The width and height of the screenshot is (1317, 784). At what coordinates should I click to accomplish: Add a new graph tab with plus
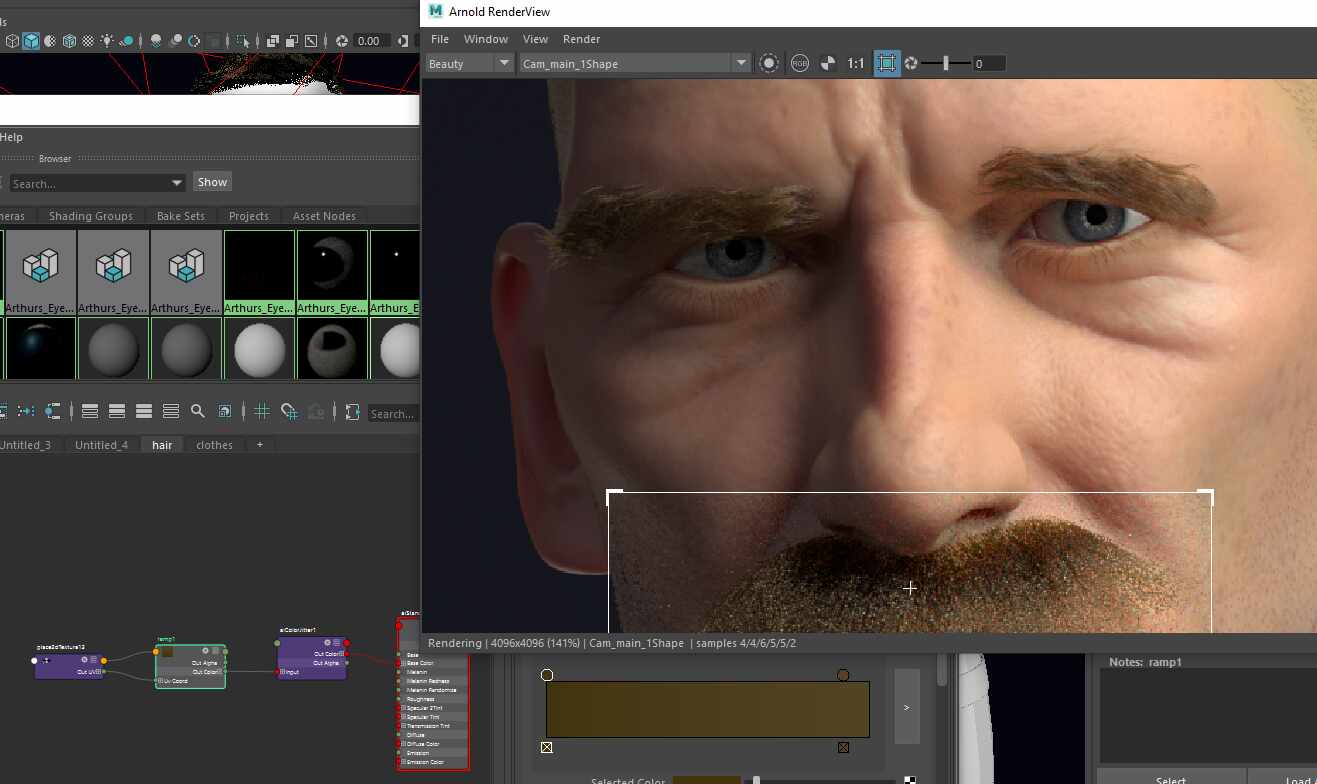pyautogui.click(x=260, y=445)
